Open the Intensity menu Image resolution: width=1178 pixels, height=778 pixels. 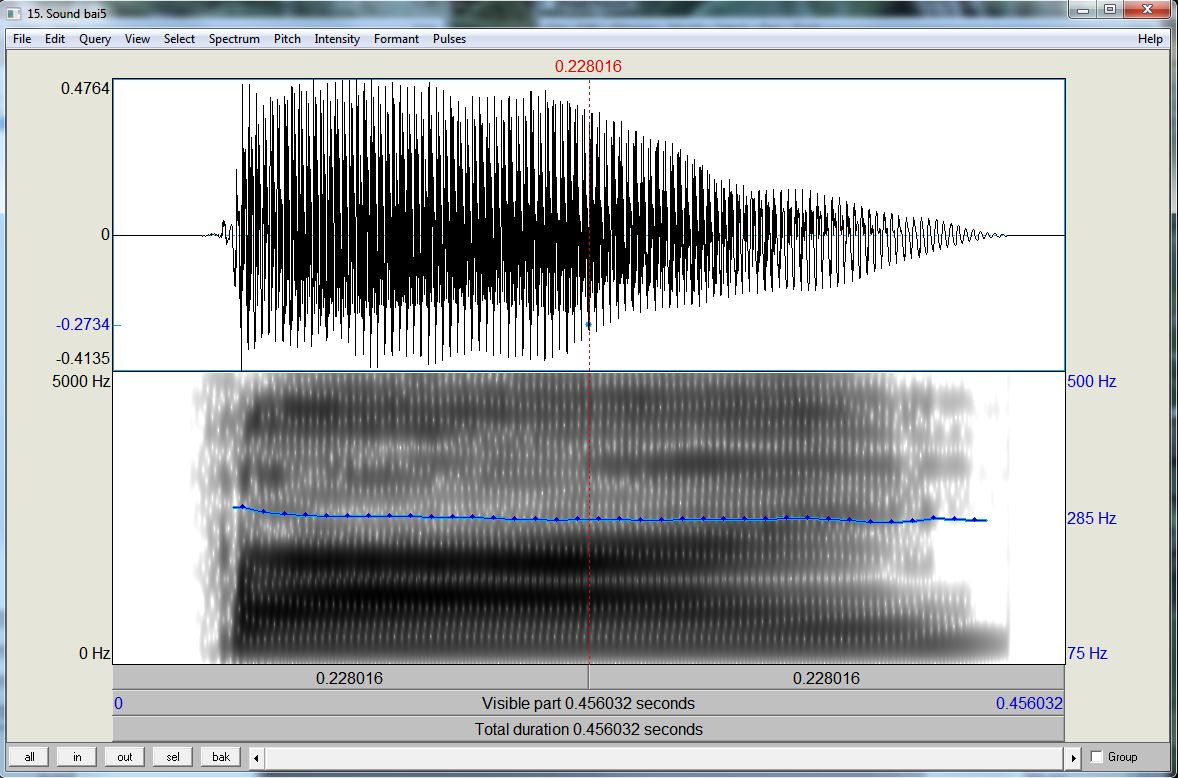click(337, 39)
